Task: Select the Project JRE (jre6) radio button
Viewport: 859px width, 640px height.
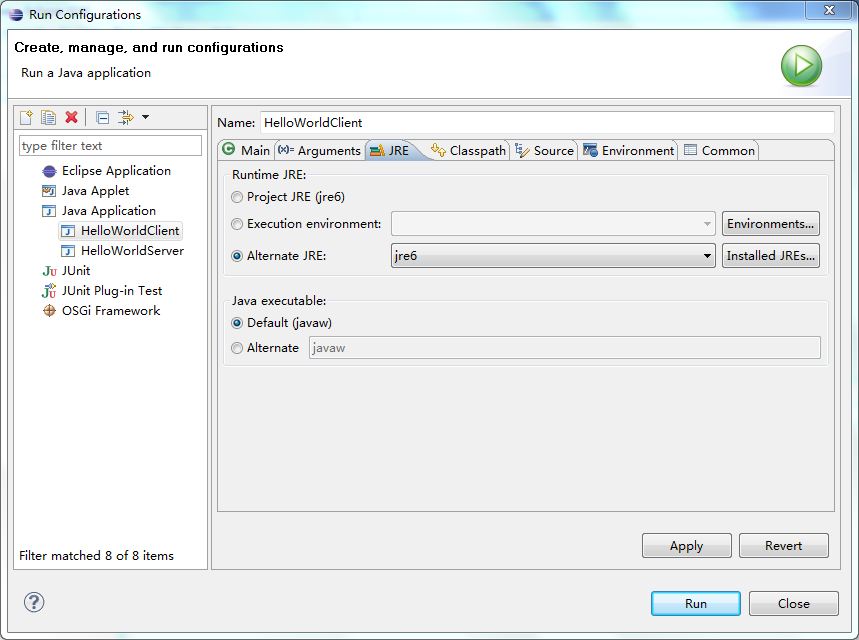Action: 237,197
